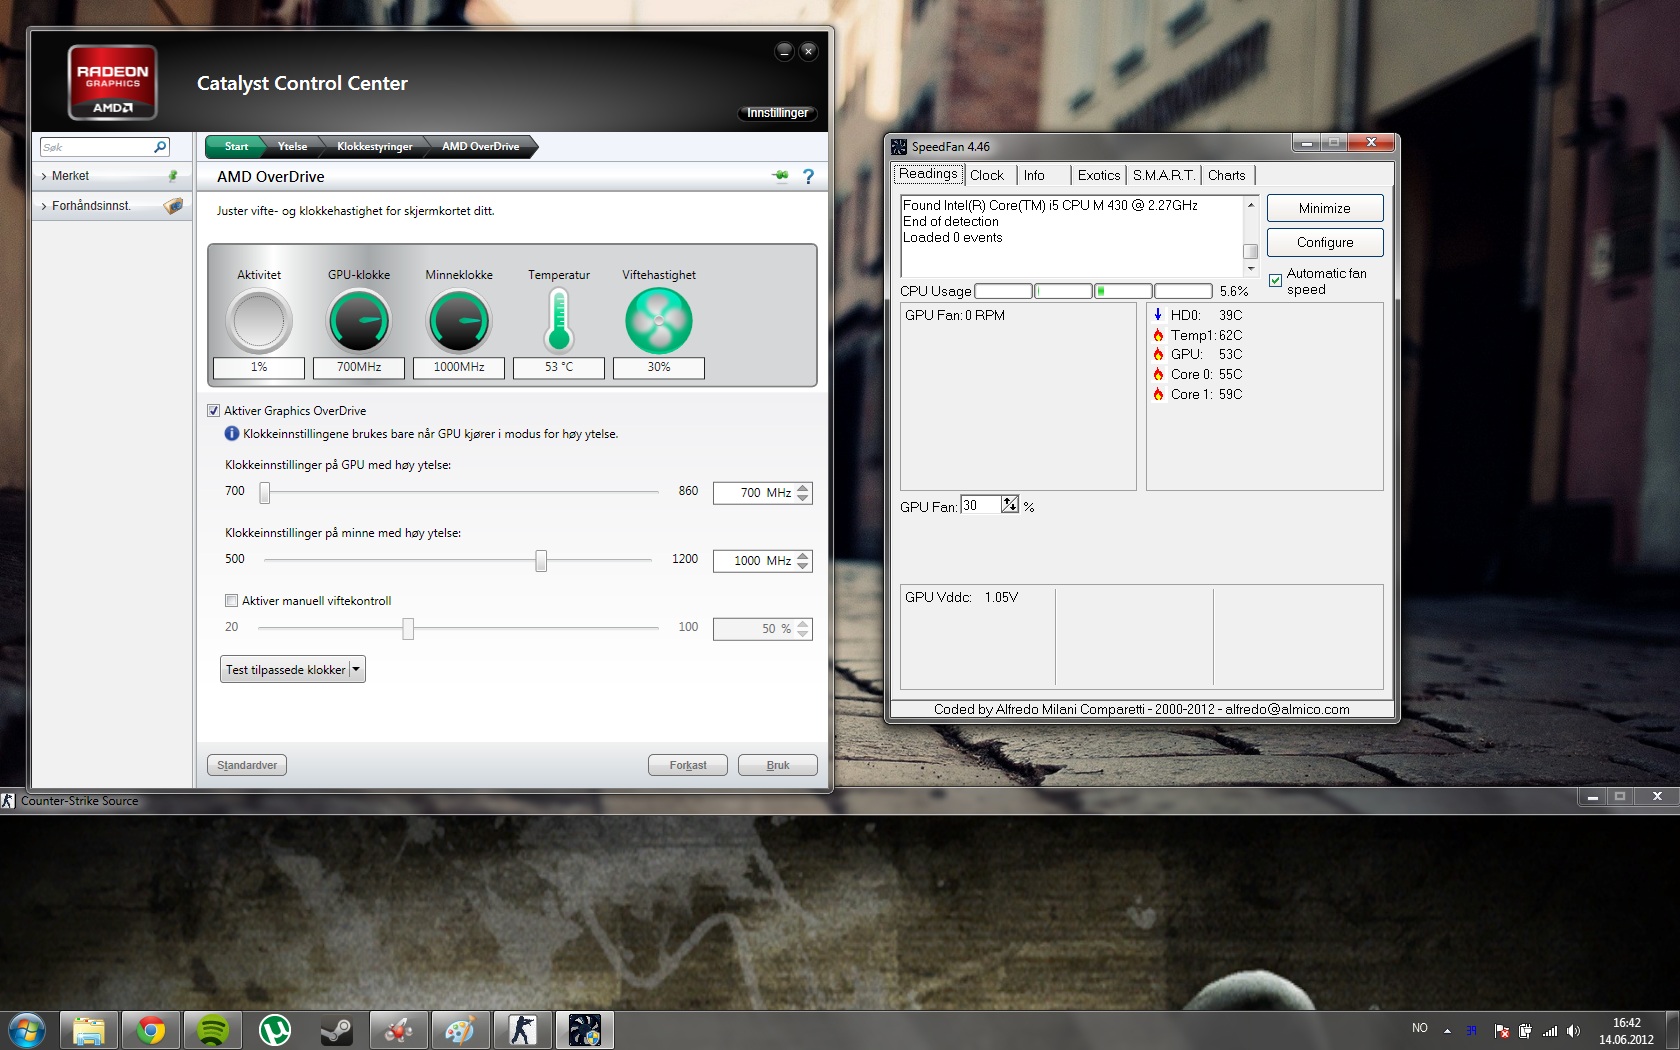The height and width of the screenshot is (1050, 1680).
Task: Switch to the Clock tab in SpeedFan
Action: click(x=987, y=175)
